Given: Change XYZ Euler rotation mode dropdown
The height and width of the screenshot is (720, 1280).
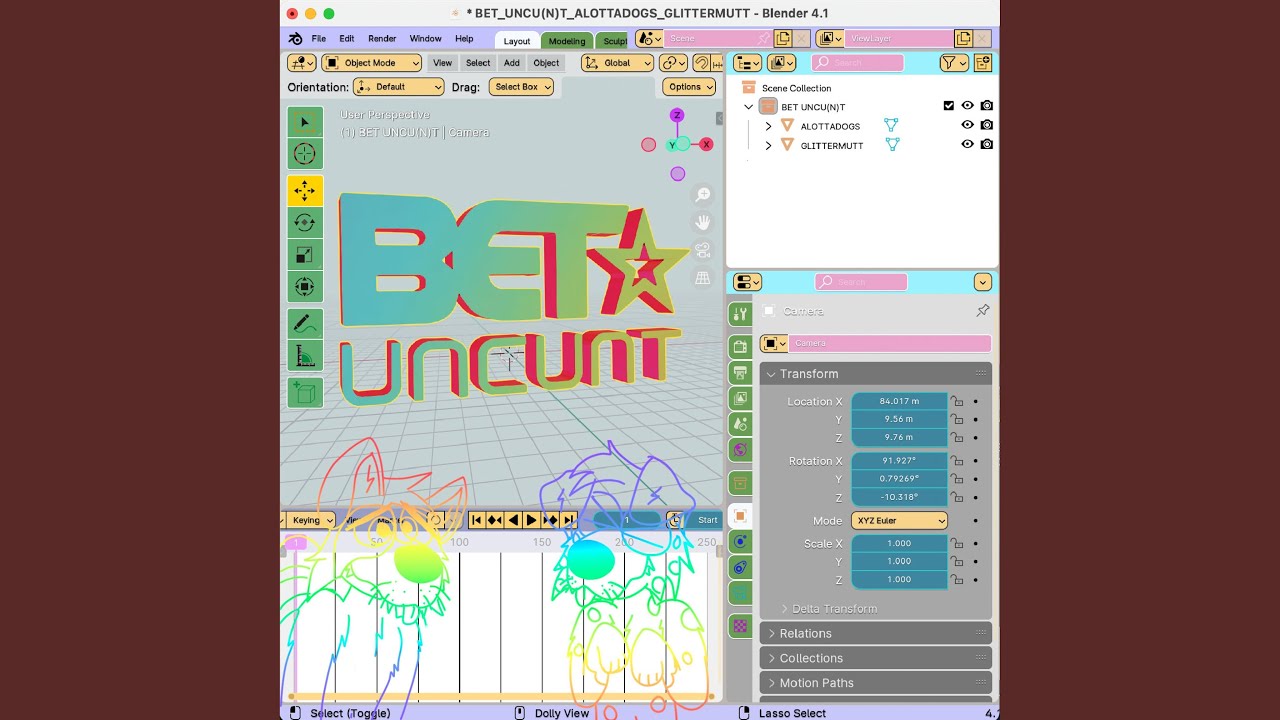Looking at the screenshot, I should (x=899, y=521).
